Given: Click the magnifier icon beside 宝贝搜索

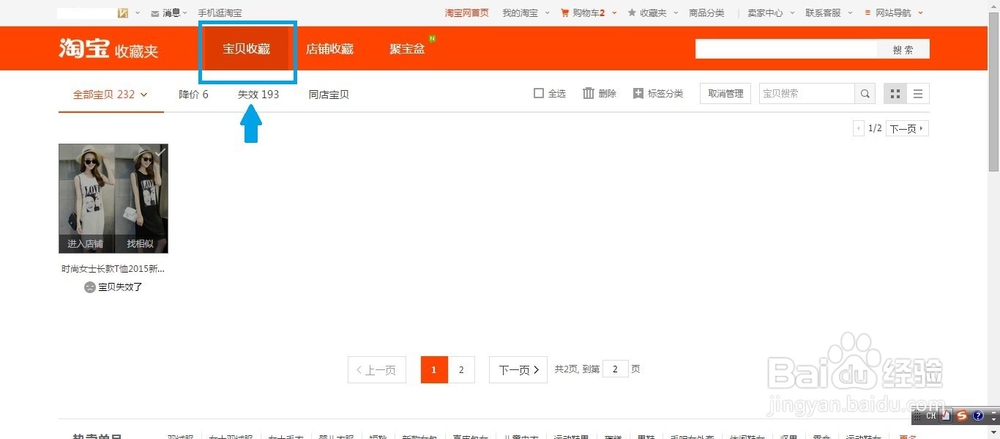Looking at the screenshot, I should tap(865, 94).
